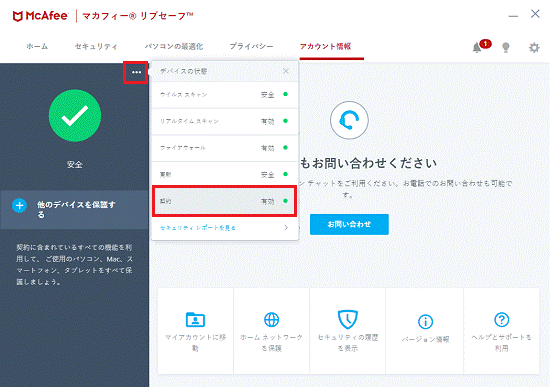Switch to the ホーム tab
The height and width of the screenshot is (387, 550).
point(37,46)
